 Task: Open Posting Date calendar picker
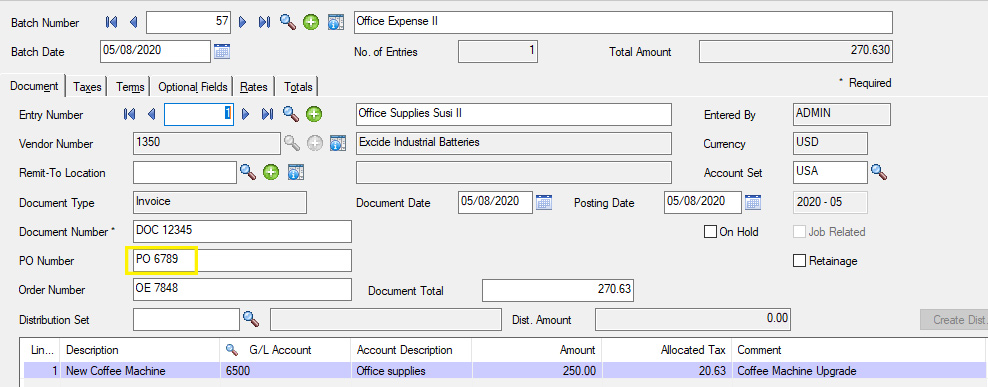coord(753,202)
